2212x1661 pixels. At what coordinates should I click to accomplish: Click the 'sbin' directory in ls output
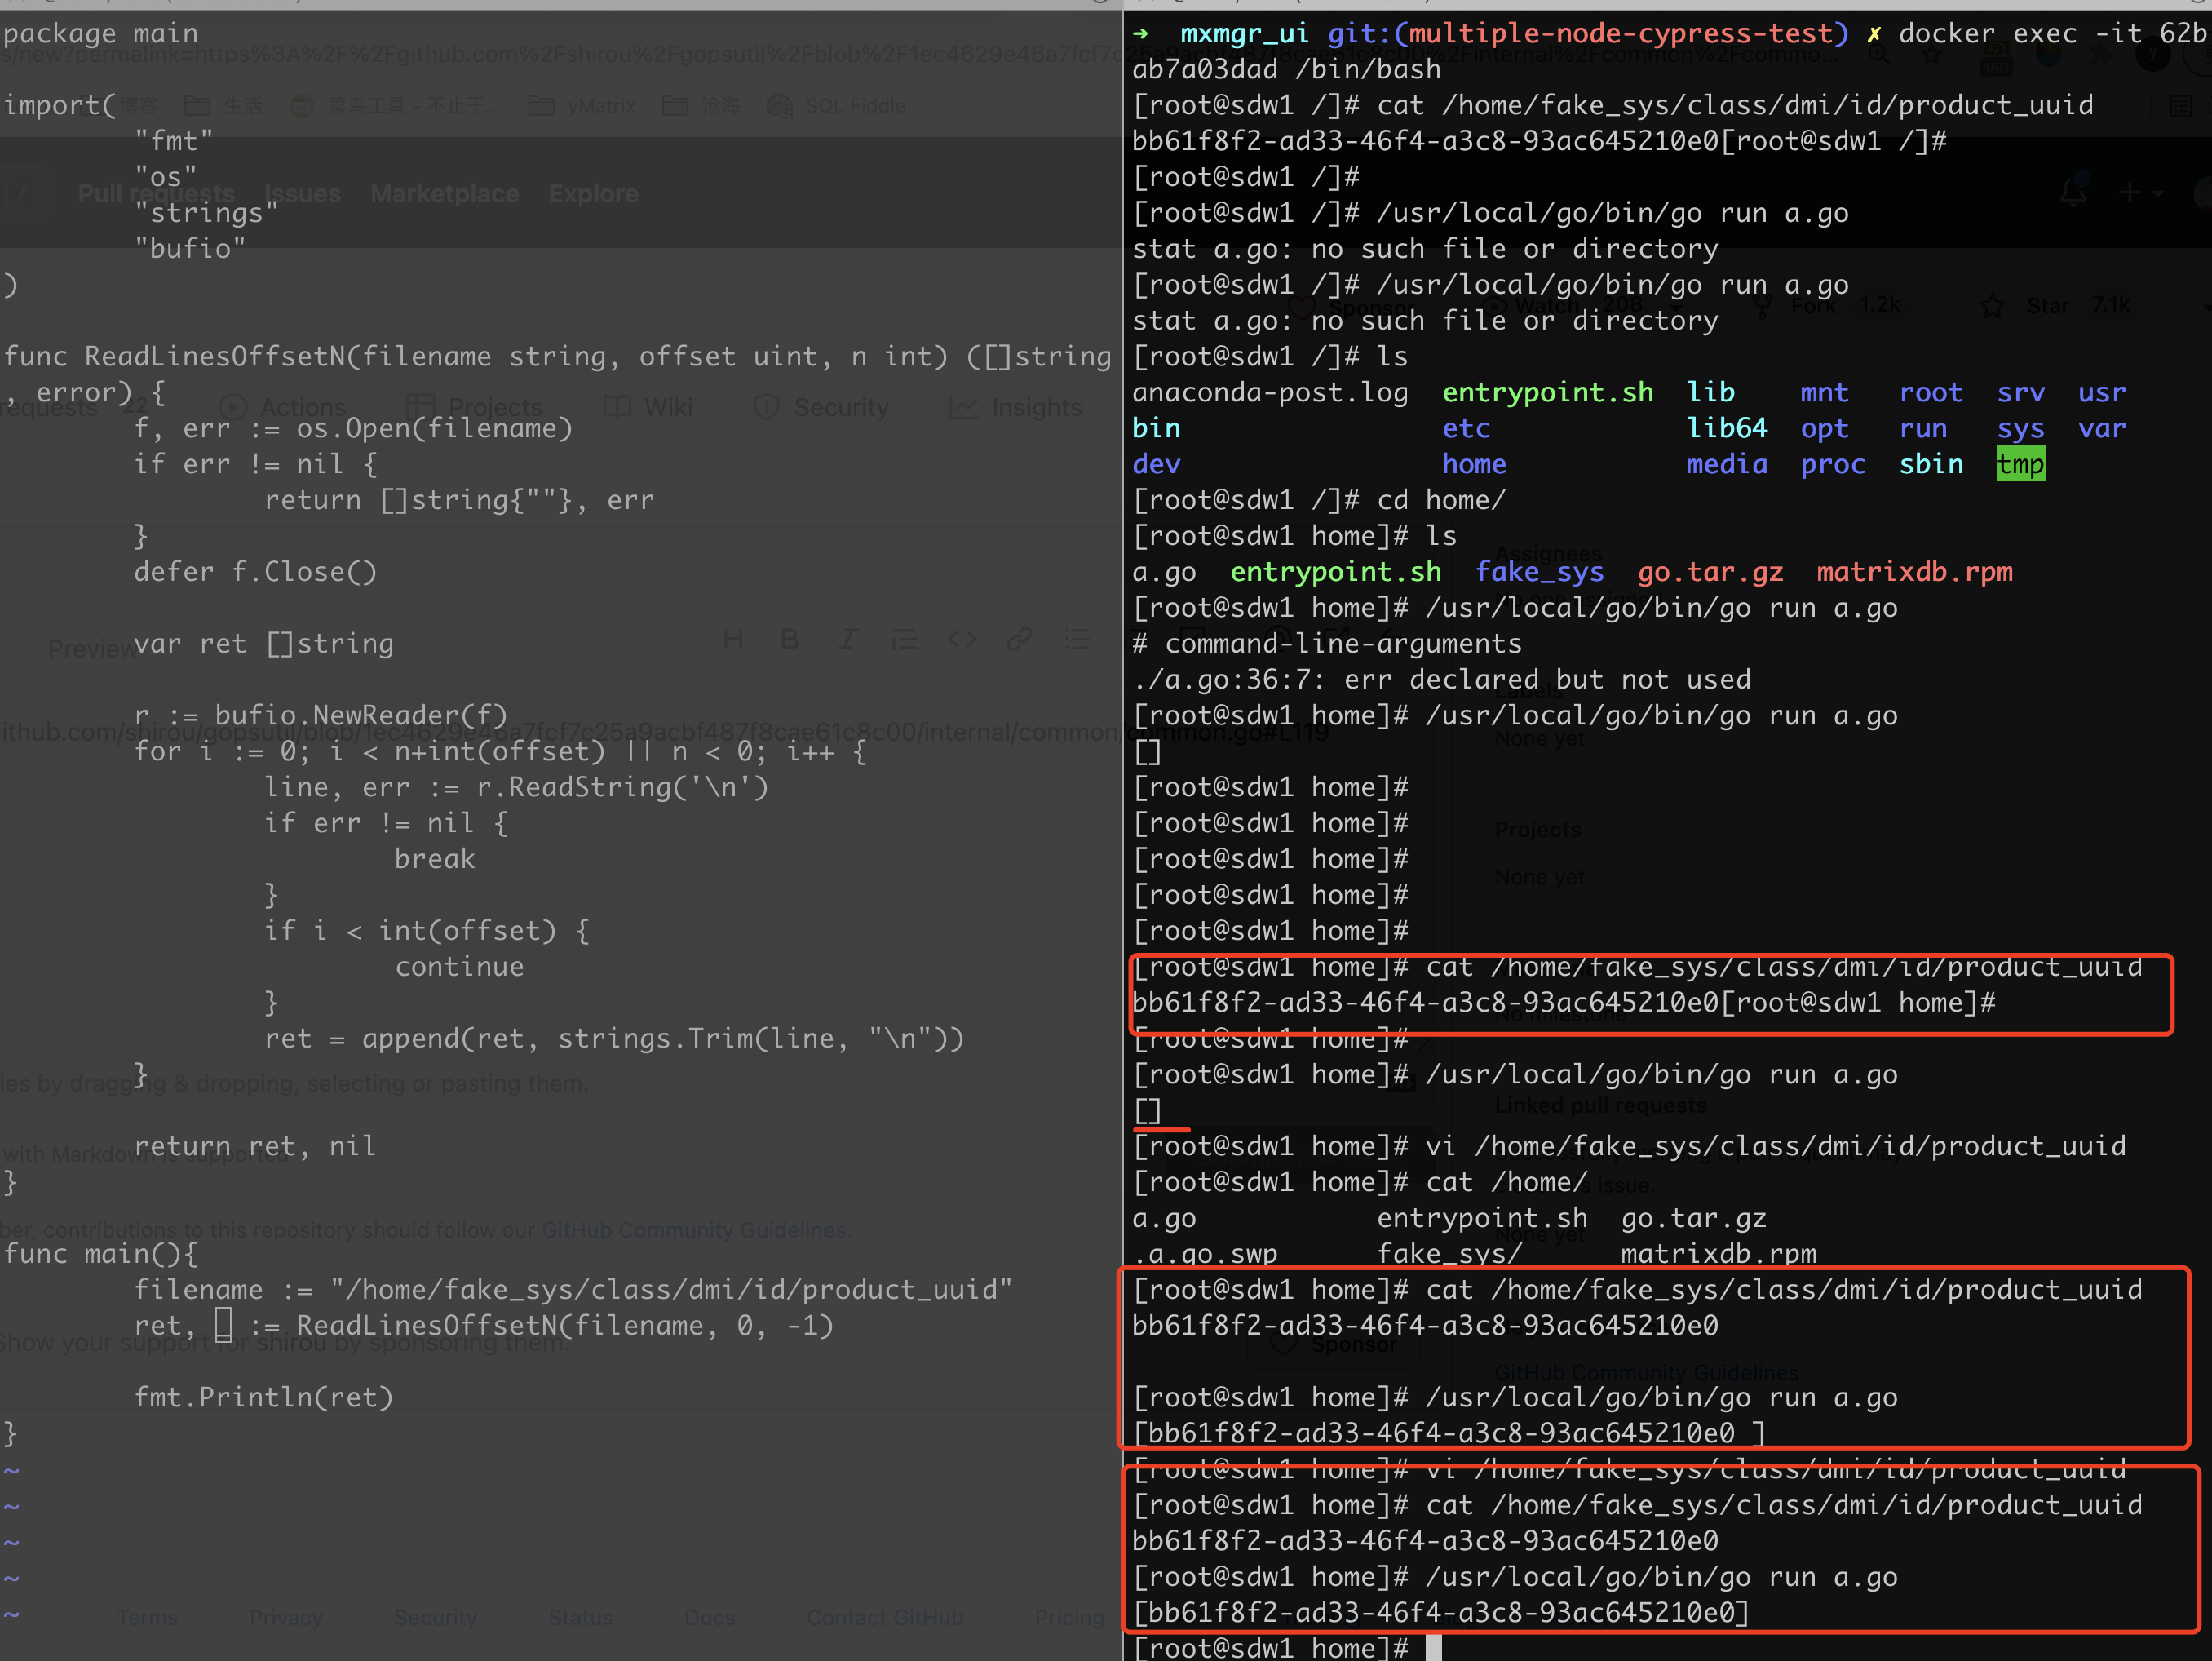(1931, 464)
